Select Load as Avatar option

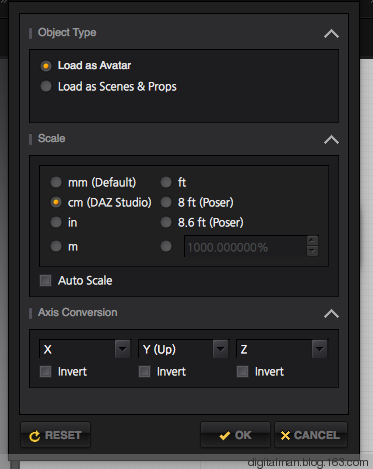(46, 66)
